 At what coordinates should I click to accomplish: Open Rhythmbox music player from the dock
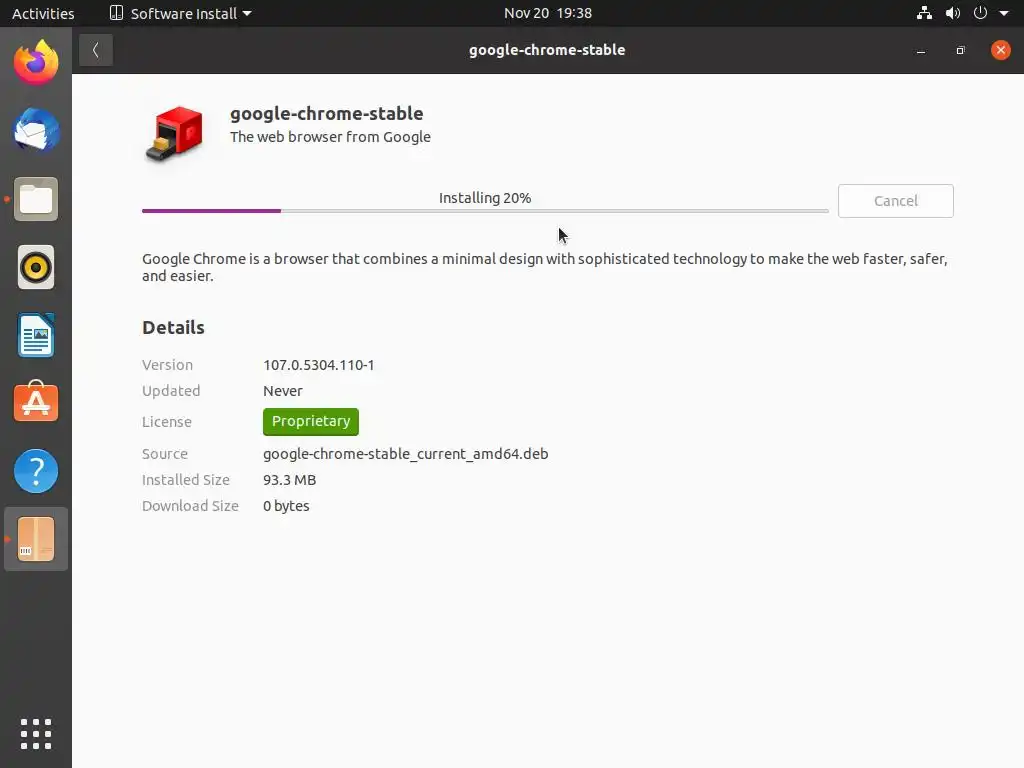[36, 267]
